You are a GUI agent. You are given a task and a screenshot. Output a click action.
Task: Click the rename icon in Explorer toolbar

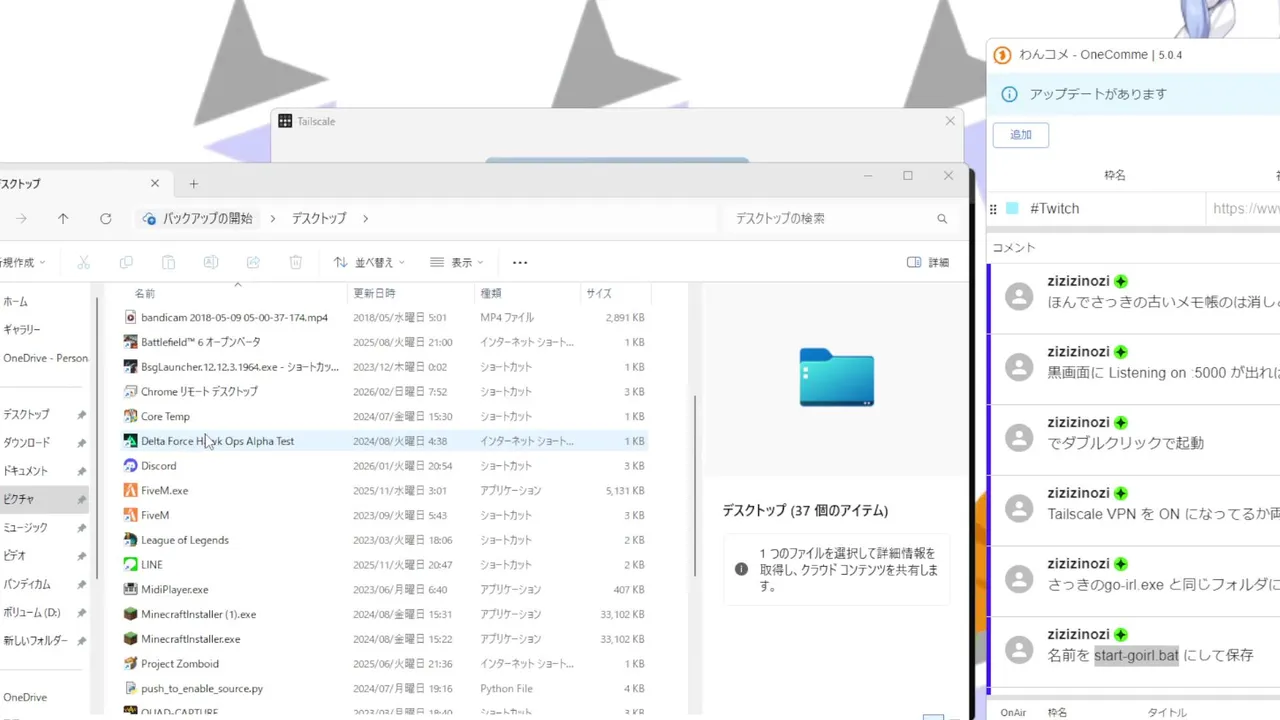(x=211, y=262)
